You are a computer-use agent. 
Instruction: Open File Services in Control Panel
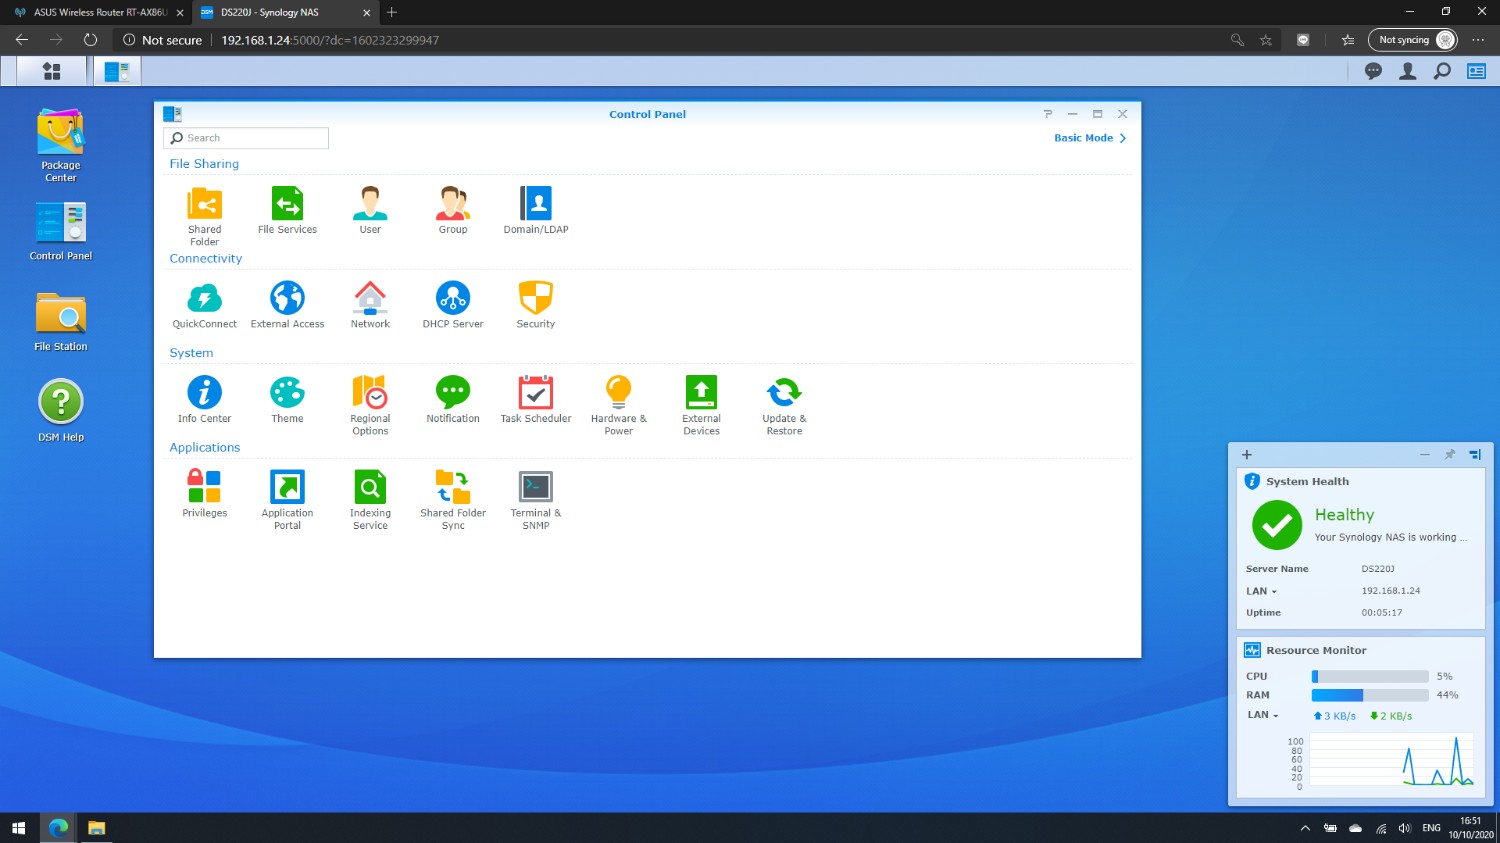(287, 210)
